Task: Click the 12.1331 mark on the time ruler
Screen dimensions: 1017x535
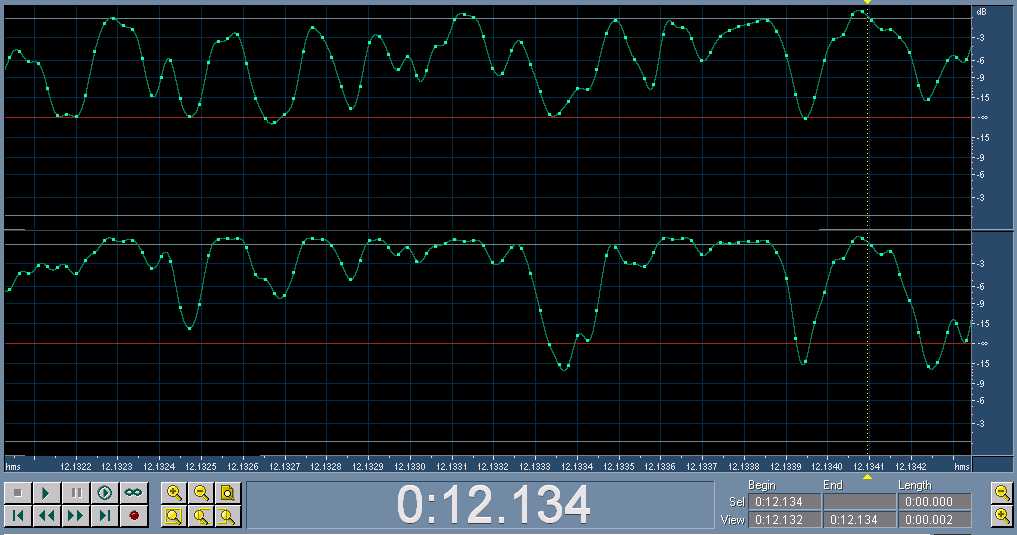Action: 451,466
